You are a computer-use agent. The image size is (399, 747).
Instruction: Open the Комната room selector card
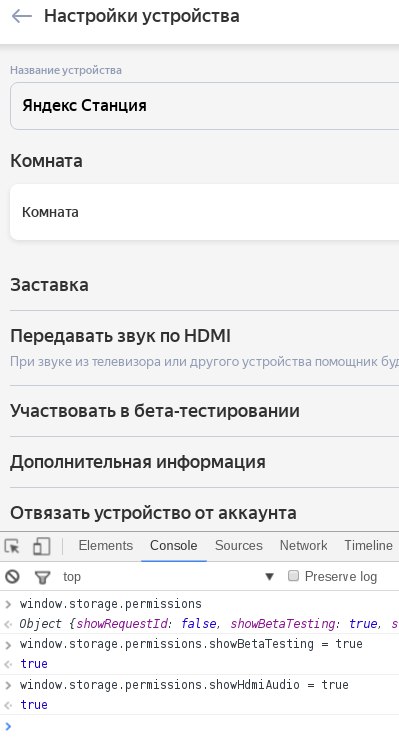[x=204, y=212]
